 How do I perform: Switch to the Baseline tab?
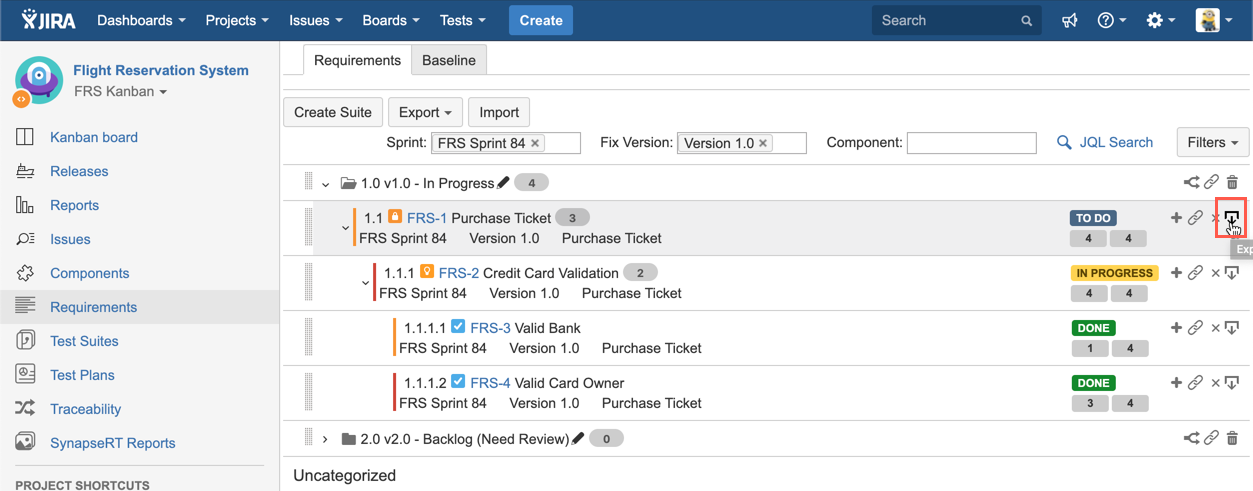[x=449, y=60]
